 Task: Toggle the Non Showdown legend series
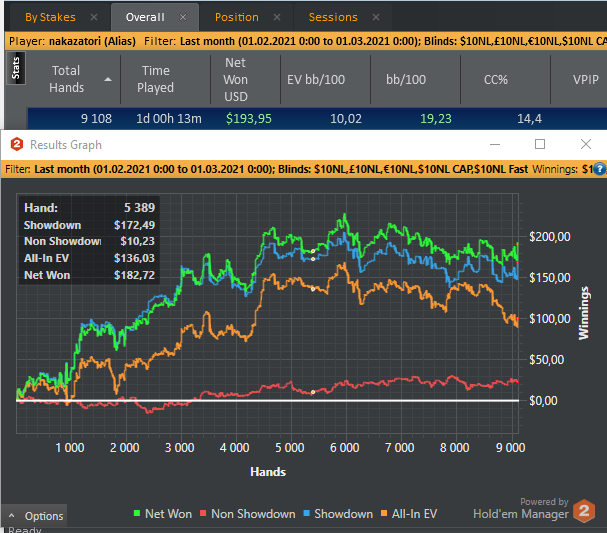pos(248,514)
